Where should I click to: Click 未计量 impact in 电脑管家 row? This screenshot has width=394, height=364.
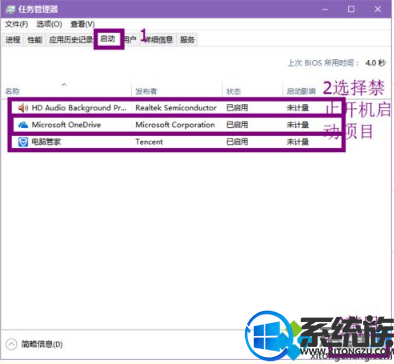point(298,142)
